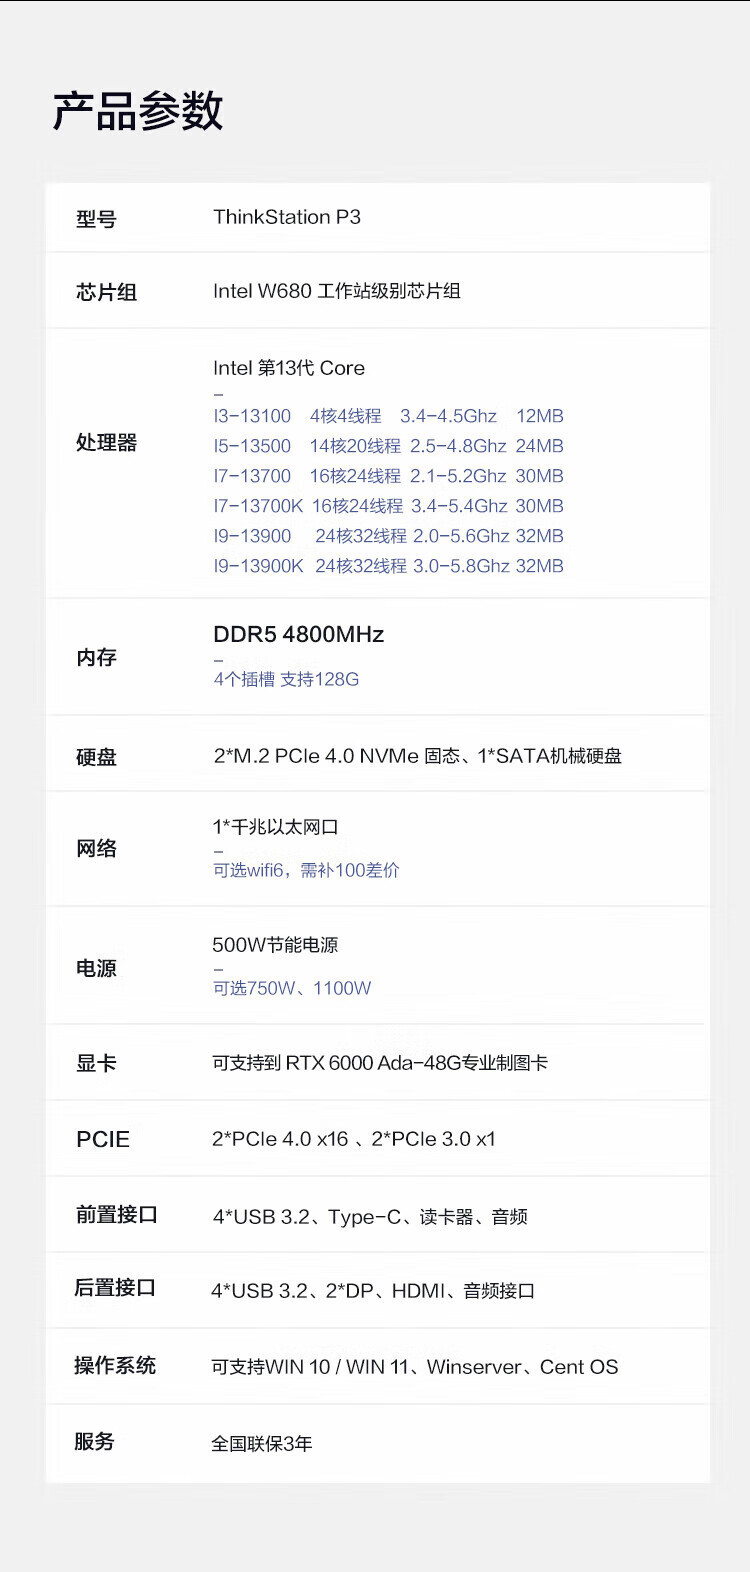
Task: Click the 操作系统 supported systems text
Action: click(414, 1367)
